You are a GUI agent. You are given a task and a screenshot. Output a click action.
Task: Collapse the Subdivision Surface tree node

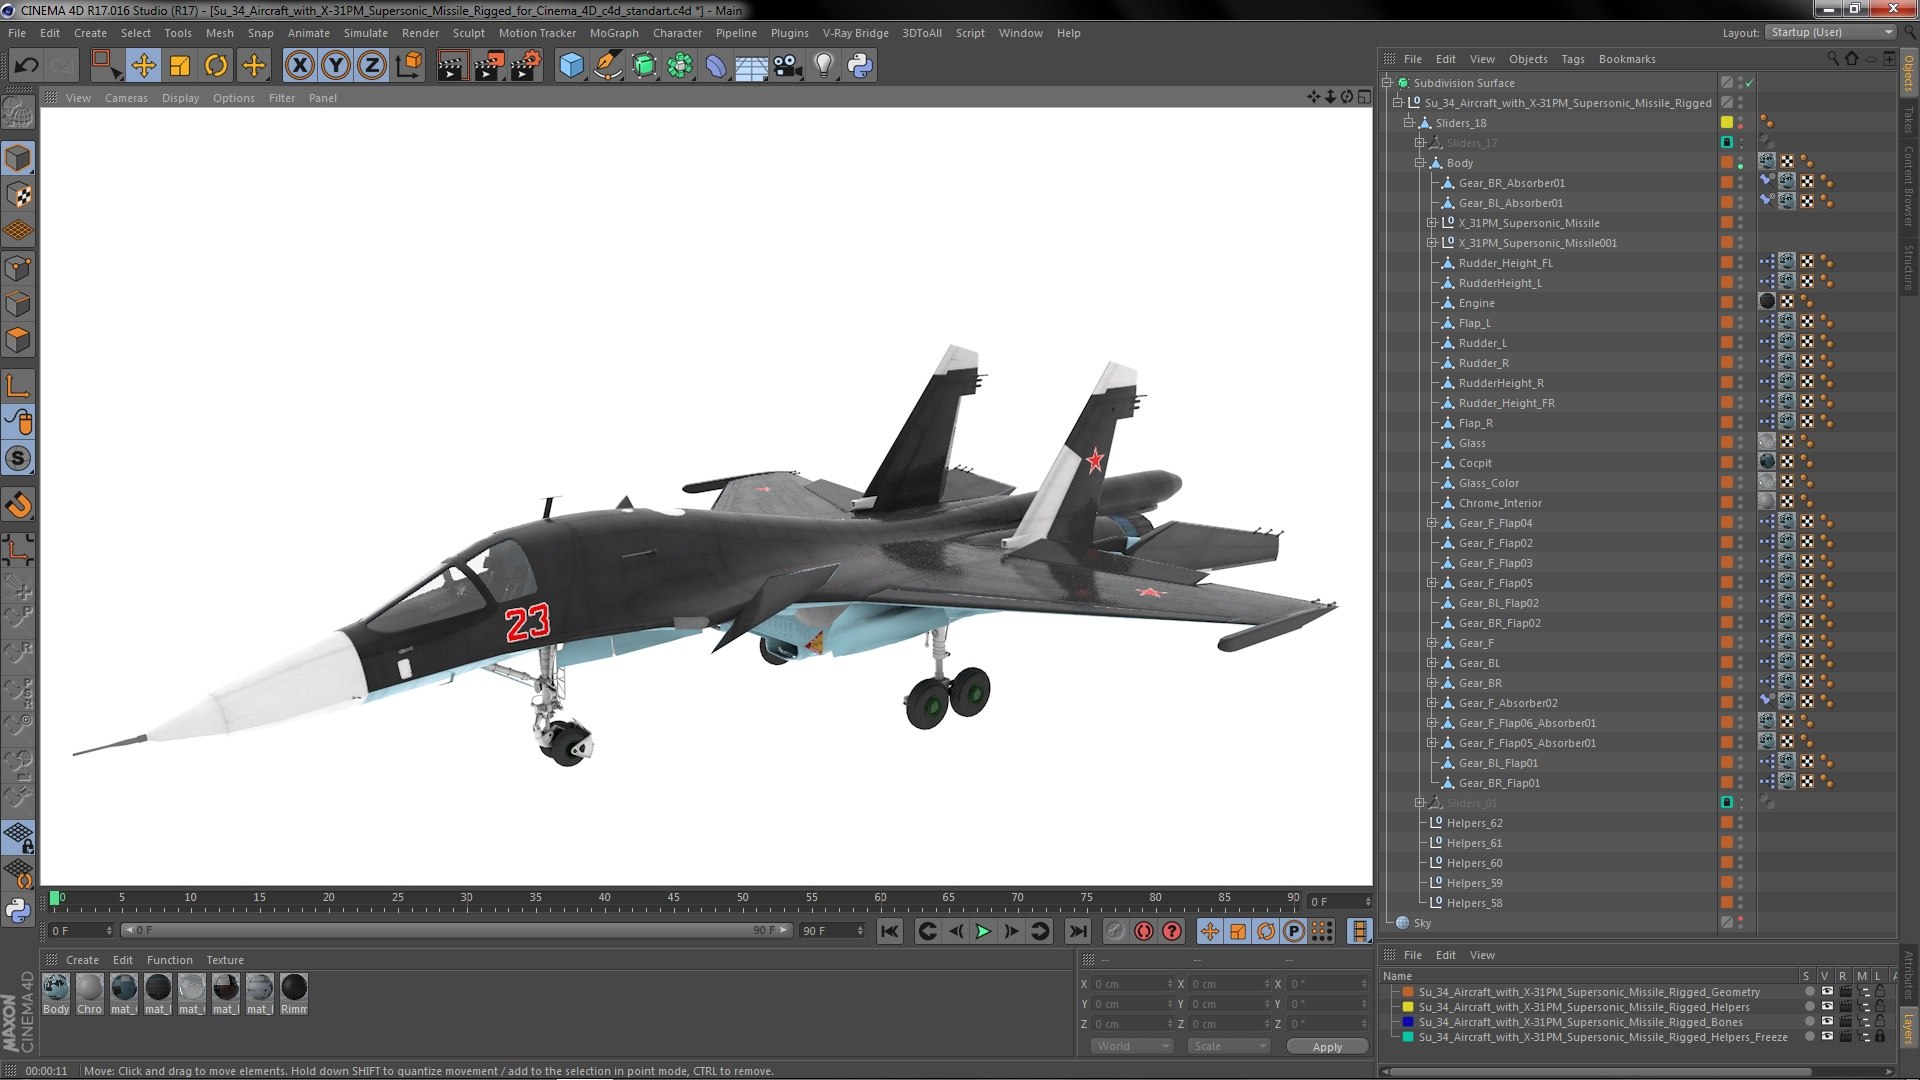(x=1387, y=83)
